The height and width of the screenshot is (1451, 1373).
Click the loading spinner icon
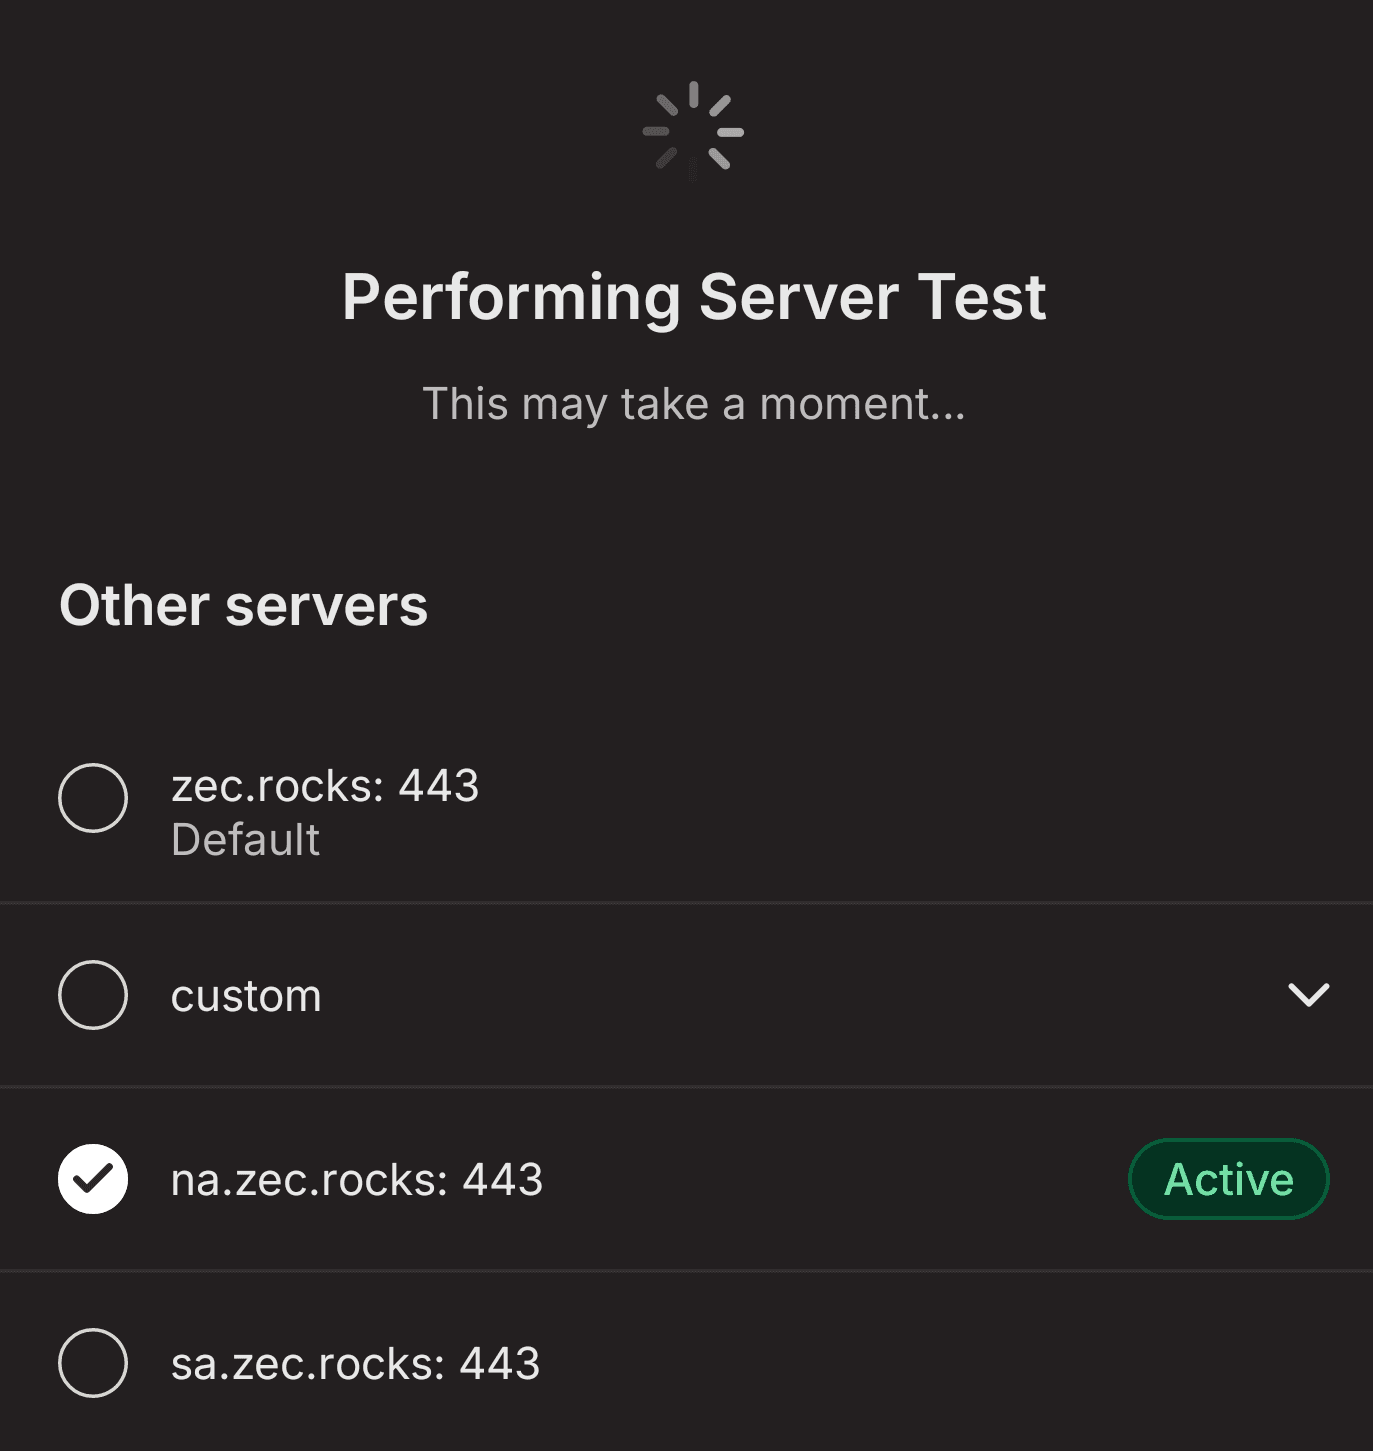click(x=693, y=131)
